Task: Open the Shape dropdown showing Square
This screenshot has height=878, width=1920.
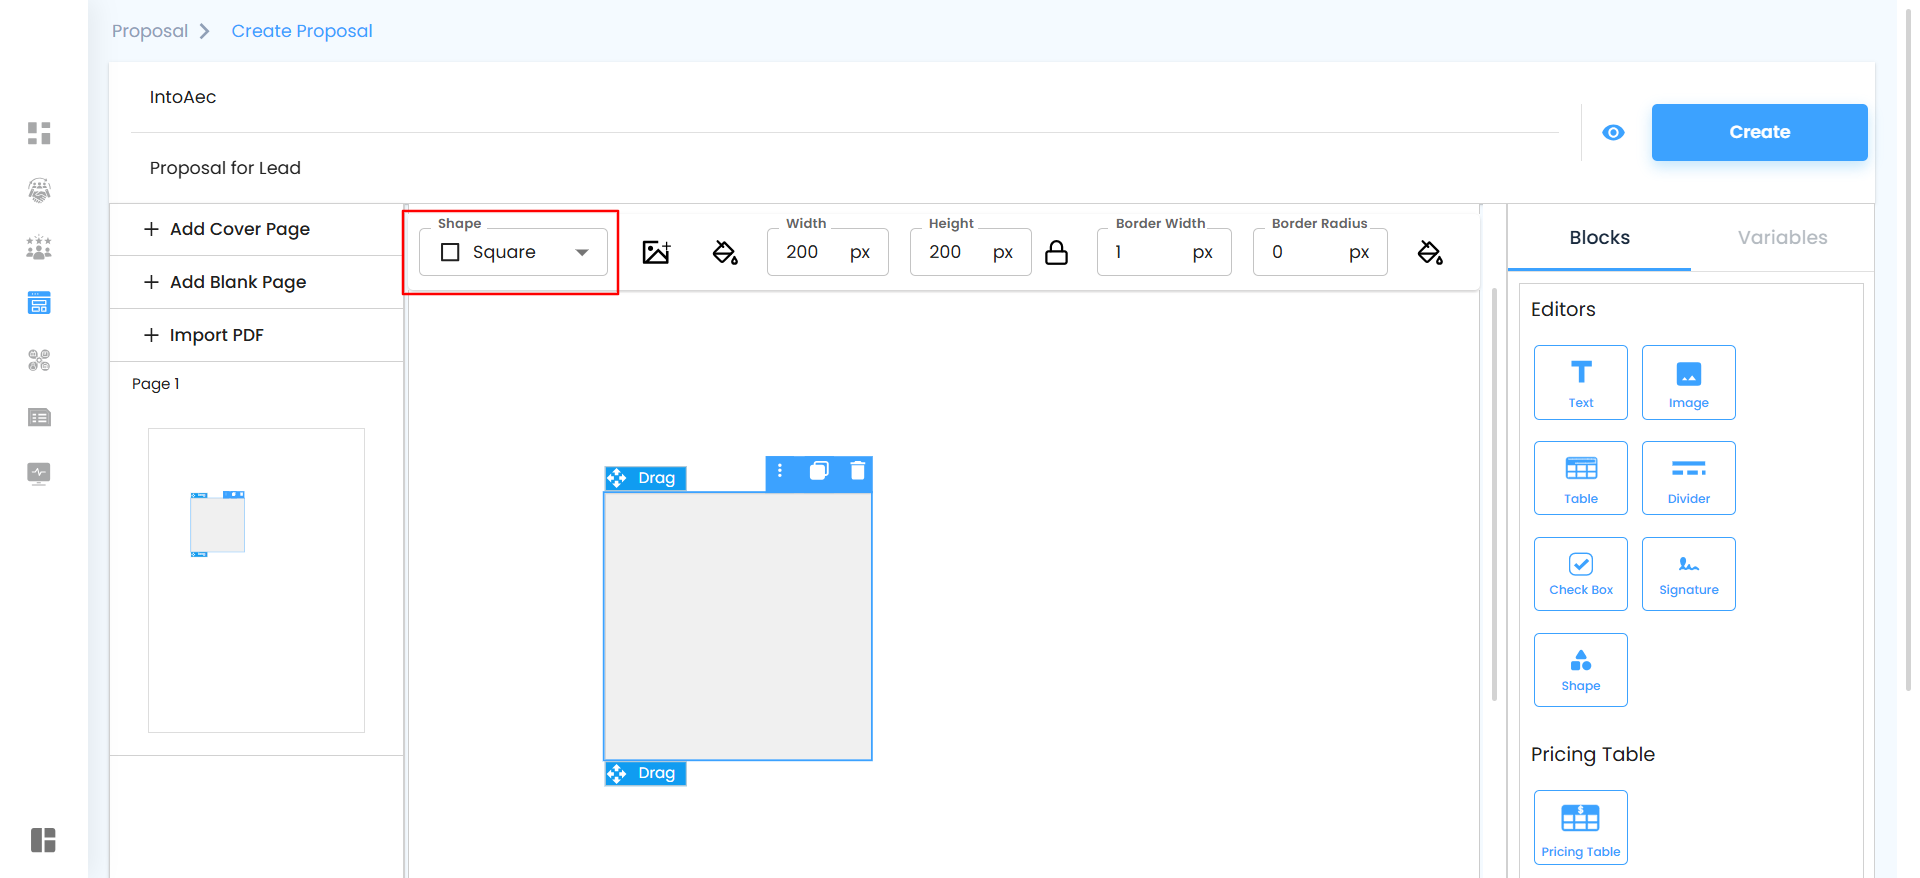Action: 513,252
